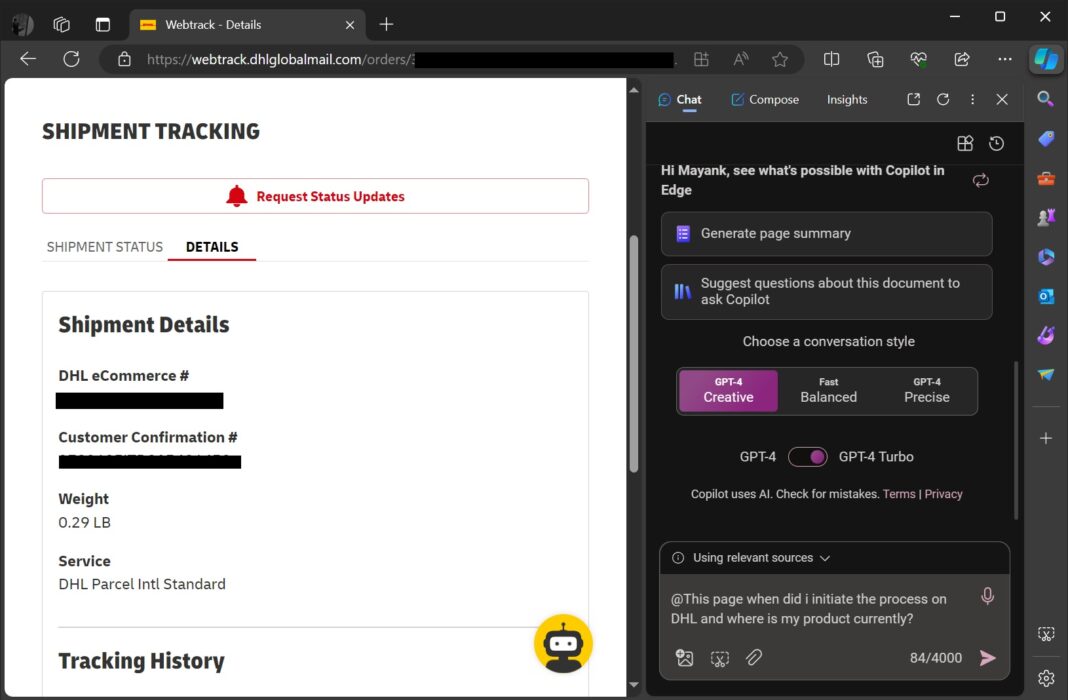Screen dimensions: 1068x700
Task: Close the Webtrack - Details tab
Action: tap(349, 25)
